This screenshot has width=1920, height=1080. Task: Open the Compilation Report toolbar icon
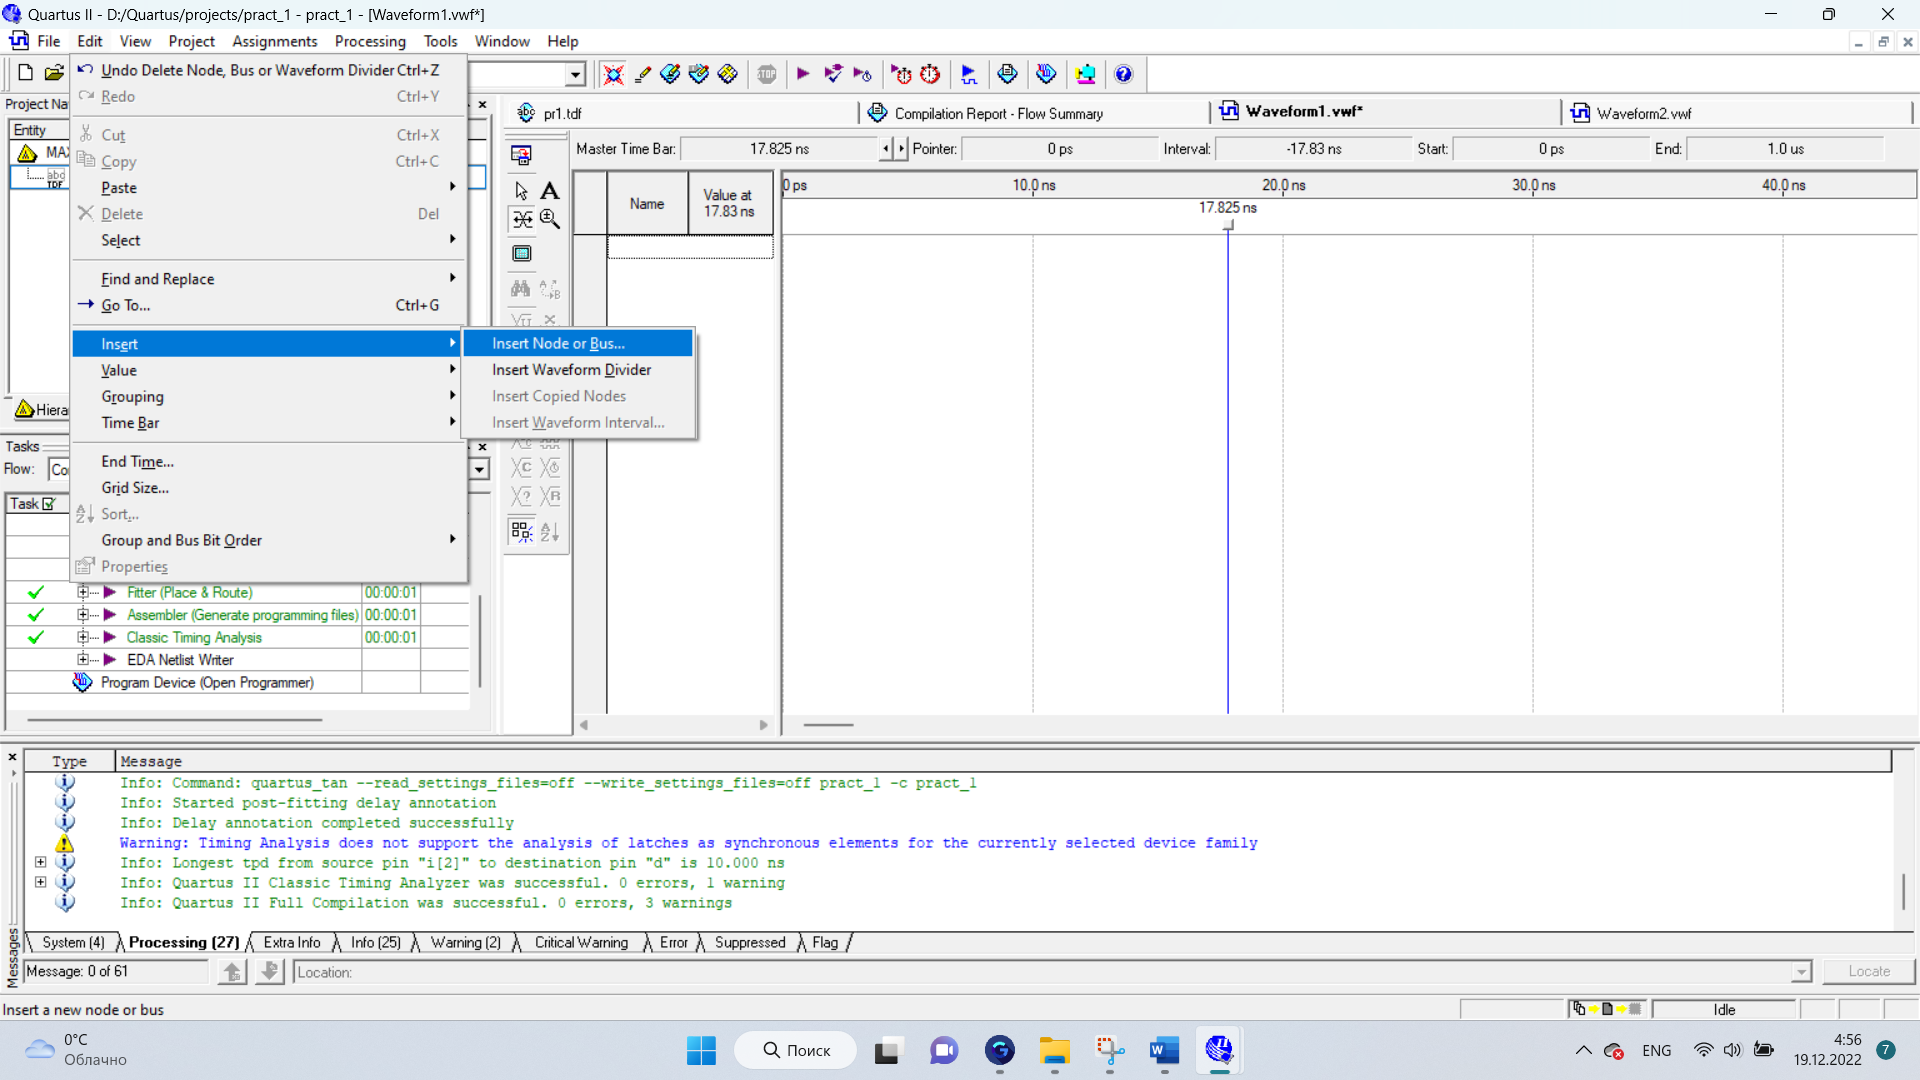[1007, 74]
